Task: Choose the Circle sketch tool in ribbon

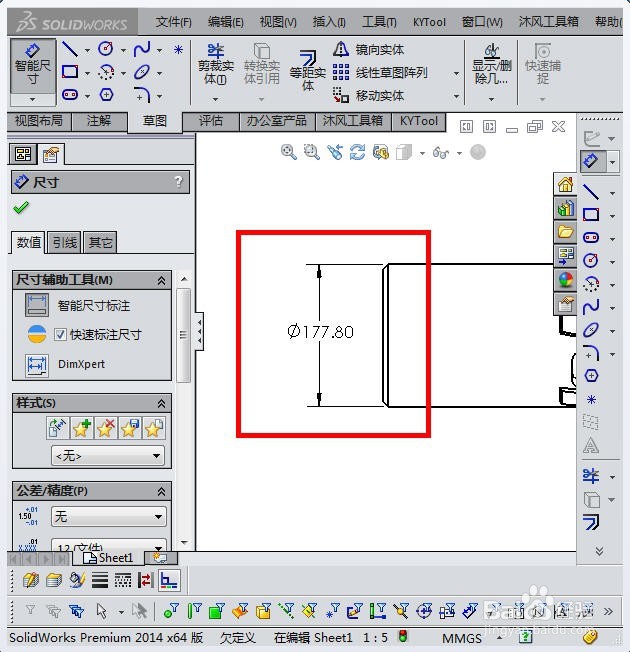Action: click(x=106, y=49)
